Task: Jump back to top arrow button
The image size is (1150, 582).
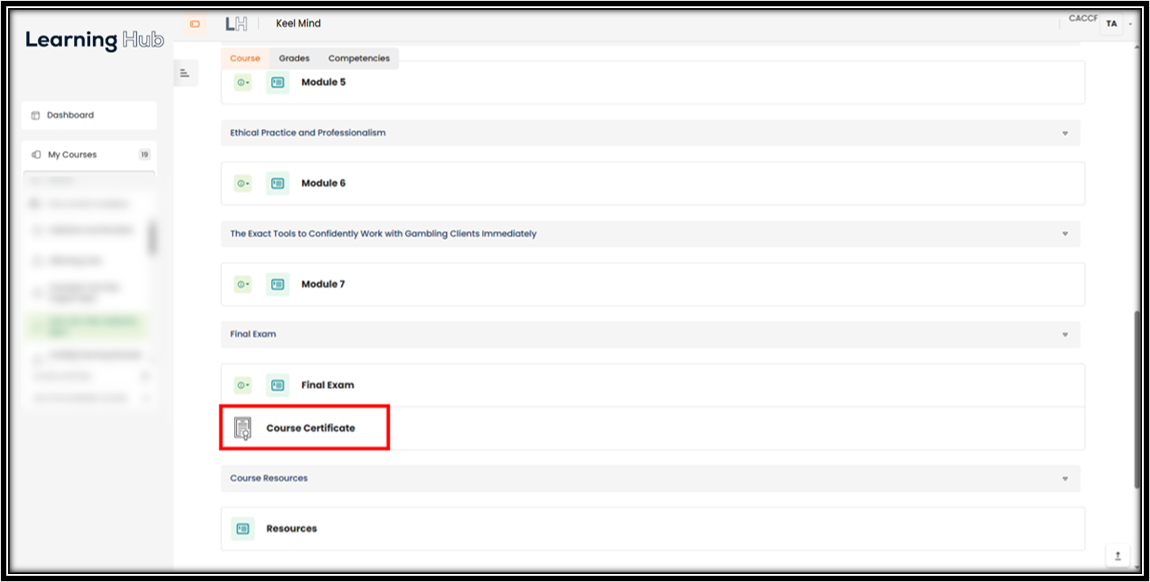Action: tap(1117, 556)
